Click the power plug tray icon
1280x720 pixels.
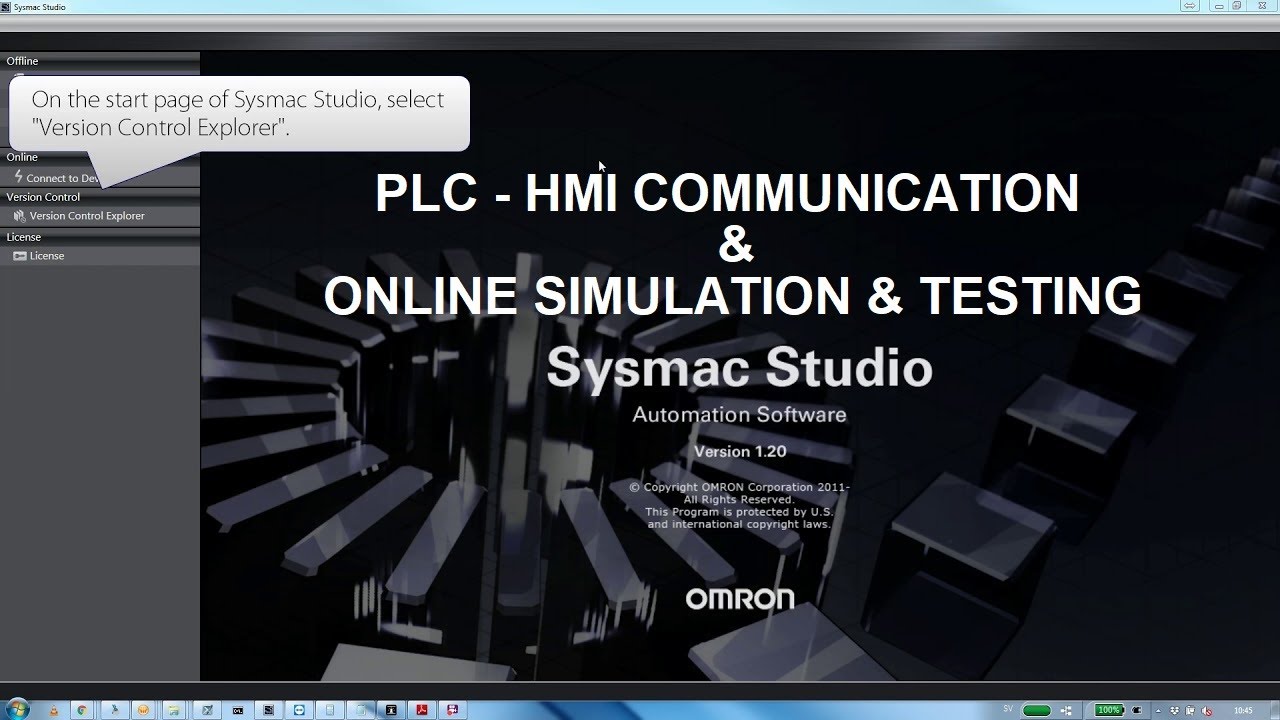[1136, 710]
